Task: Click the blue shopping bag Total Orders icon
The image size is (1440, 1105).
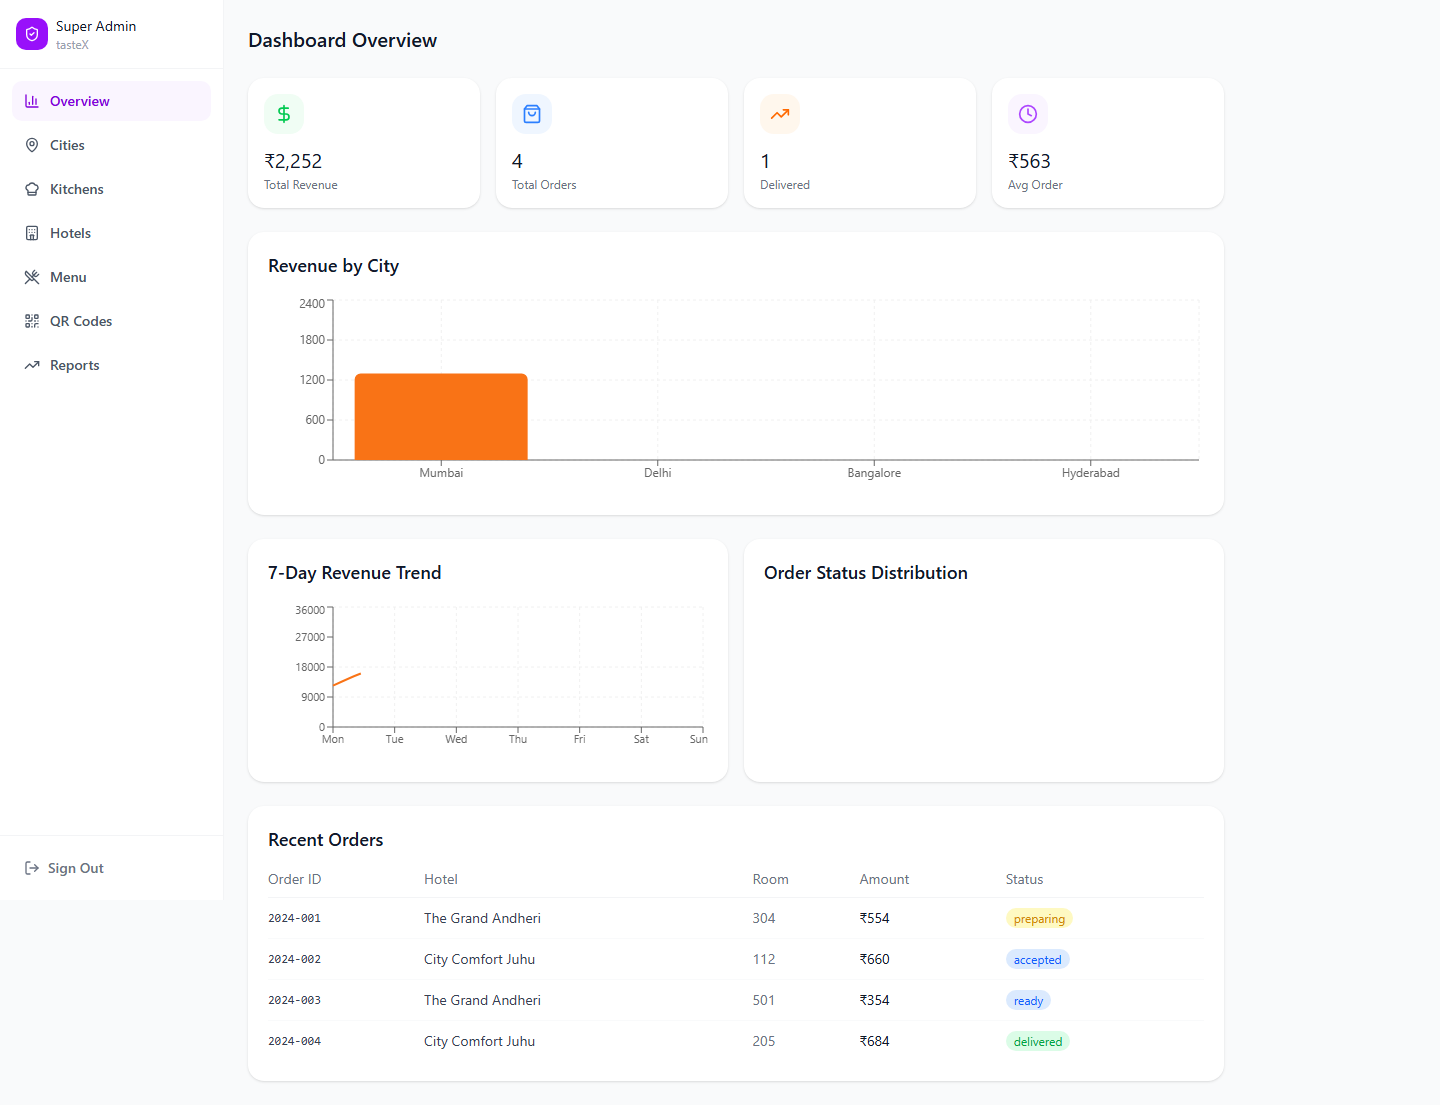Action: [532, 114]
